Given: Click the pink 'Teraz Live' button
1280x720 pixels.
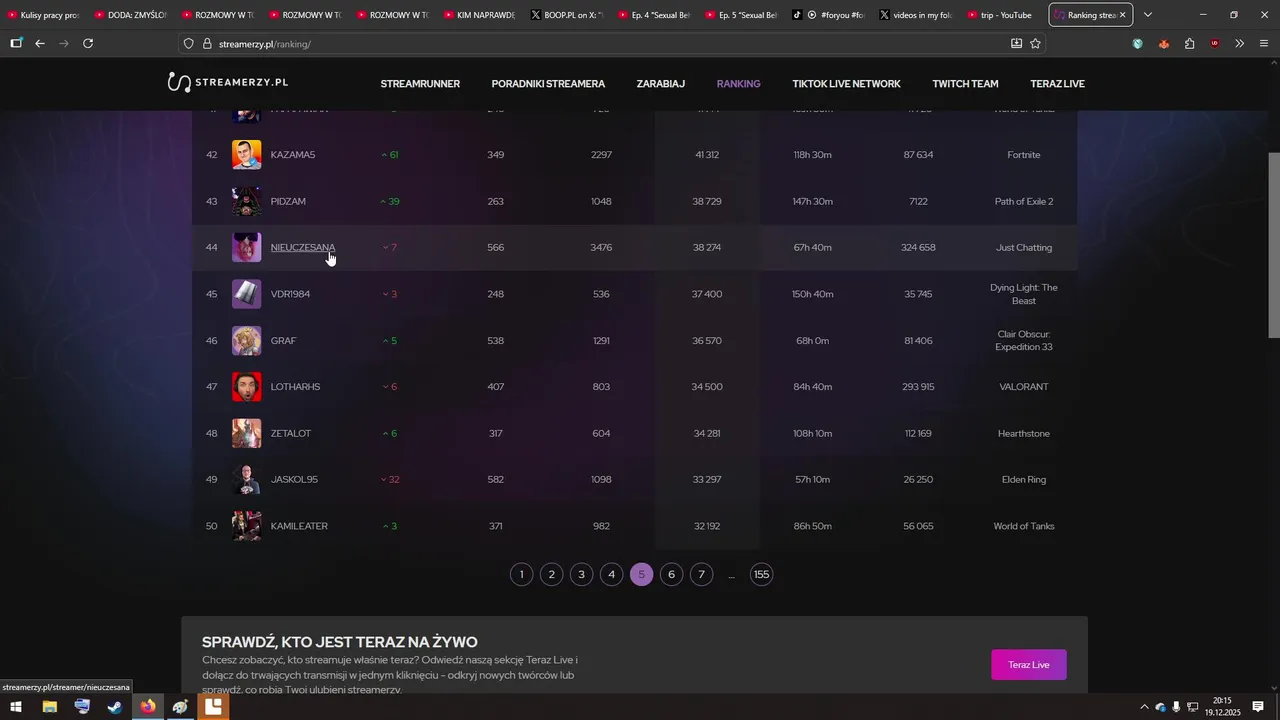Looking at the screenshot, I should (x=1028, y=665).
